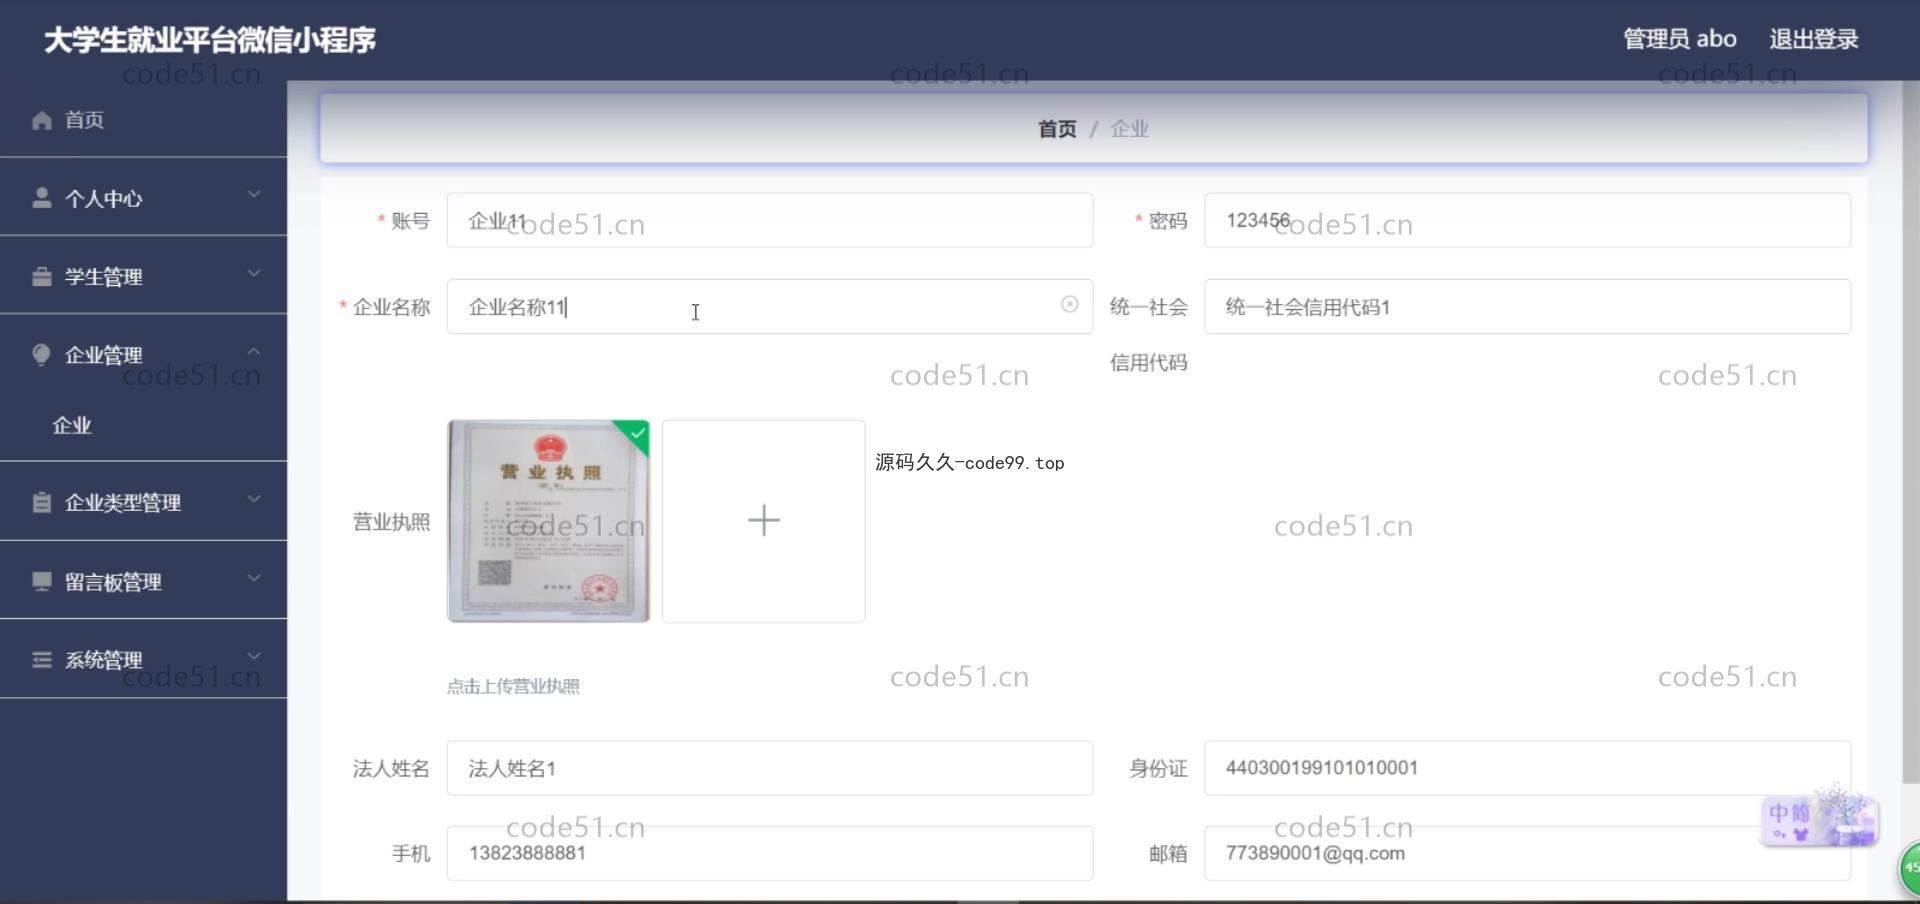Click the monitor icon for 留言板管理
The height and width of the screenshot is (904, 1920).
click(x=41, y=581)
